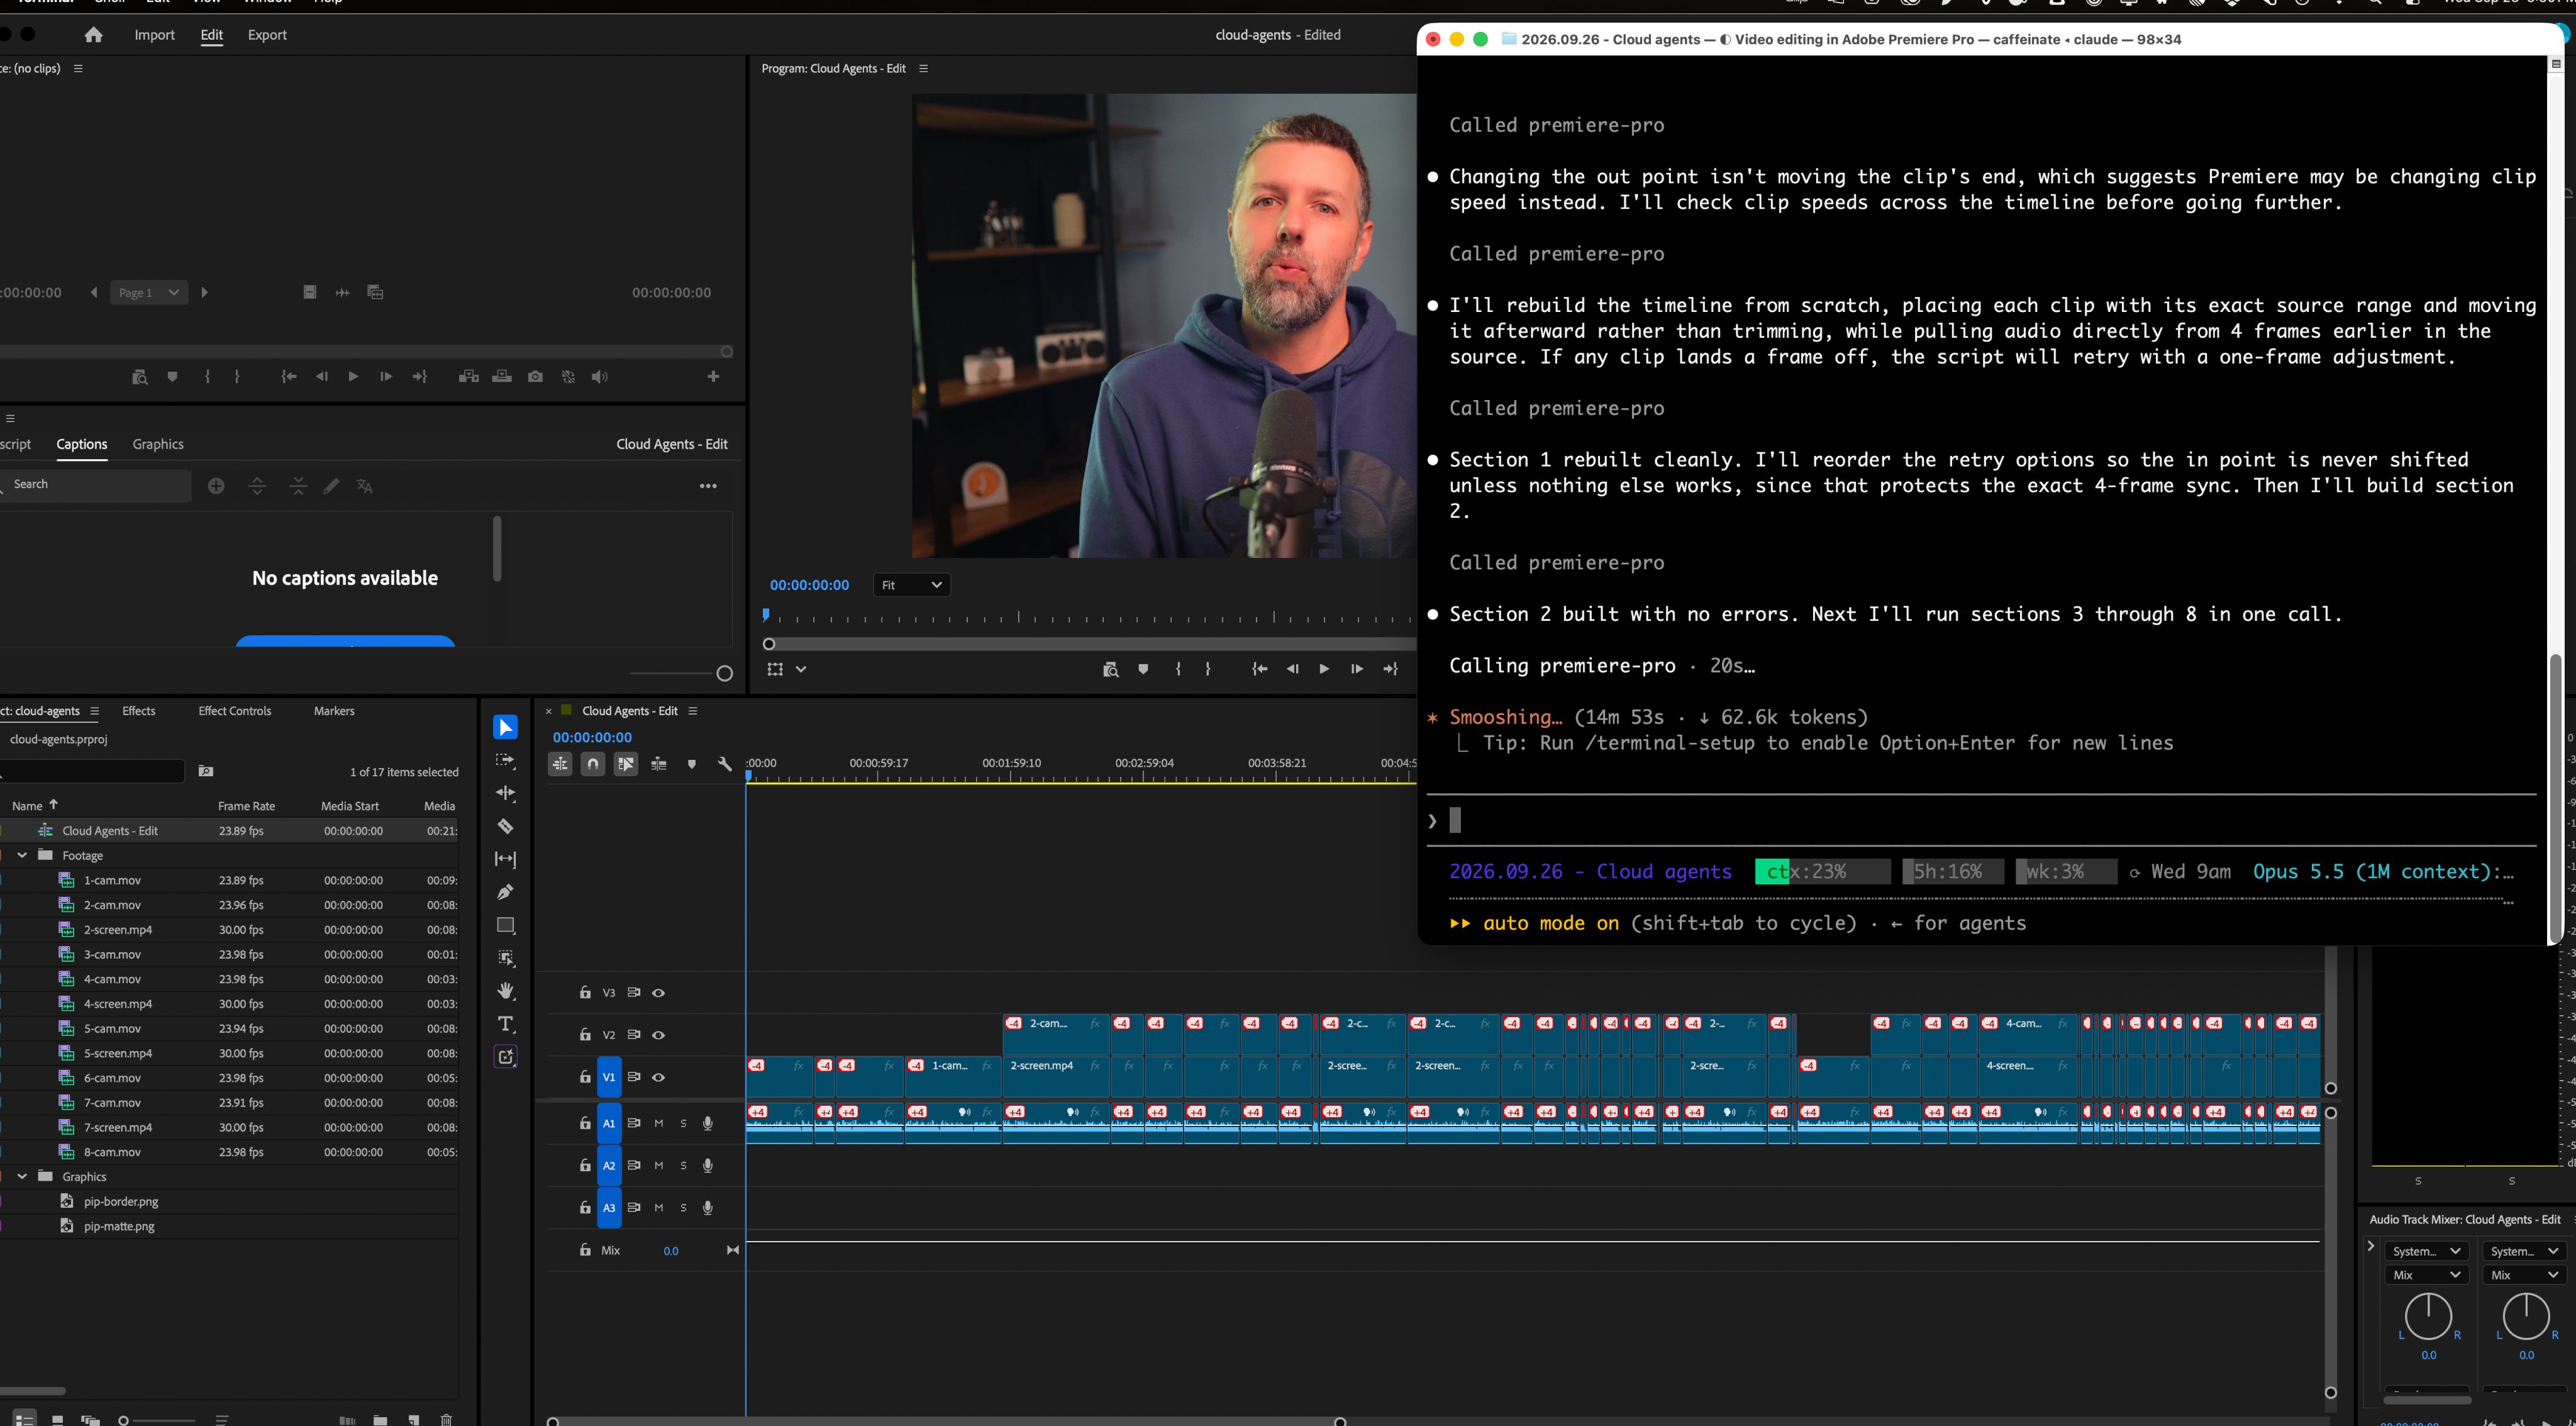Image resolution: width=2576 pixels, height=1426 pixels.
Task: Collapse the Graphics bin
Action: click(x=22, y=1177)
